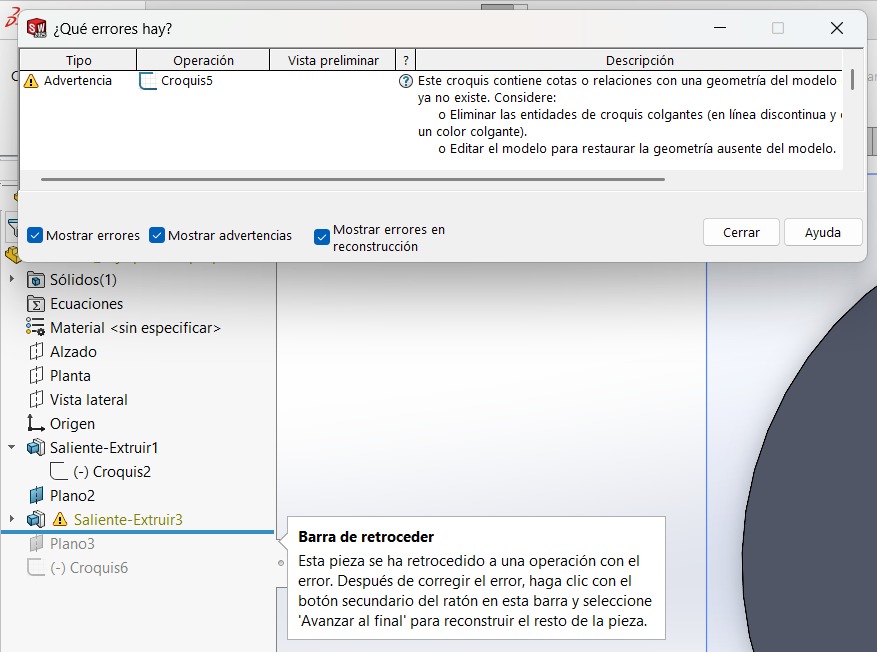Click the Alzado plane icon

[36, 351]
